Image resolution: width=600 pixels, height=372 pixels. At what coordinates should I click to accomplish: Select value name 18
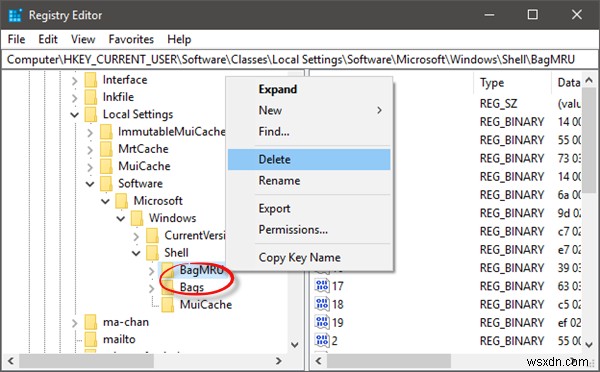click(338, 305)
